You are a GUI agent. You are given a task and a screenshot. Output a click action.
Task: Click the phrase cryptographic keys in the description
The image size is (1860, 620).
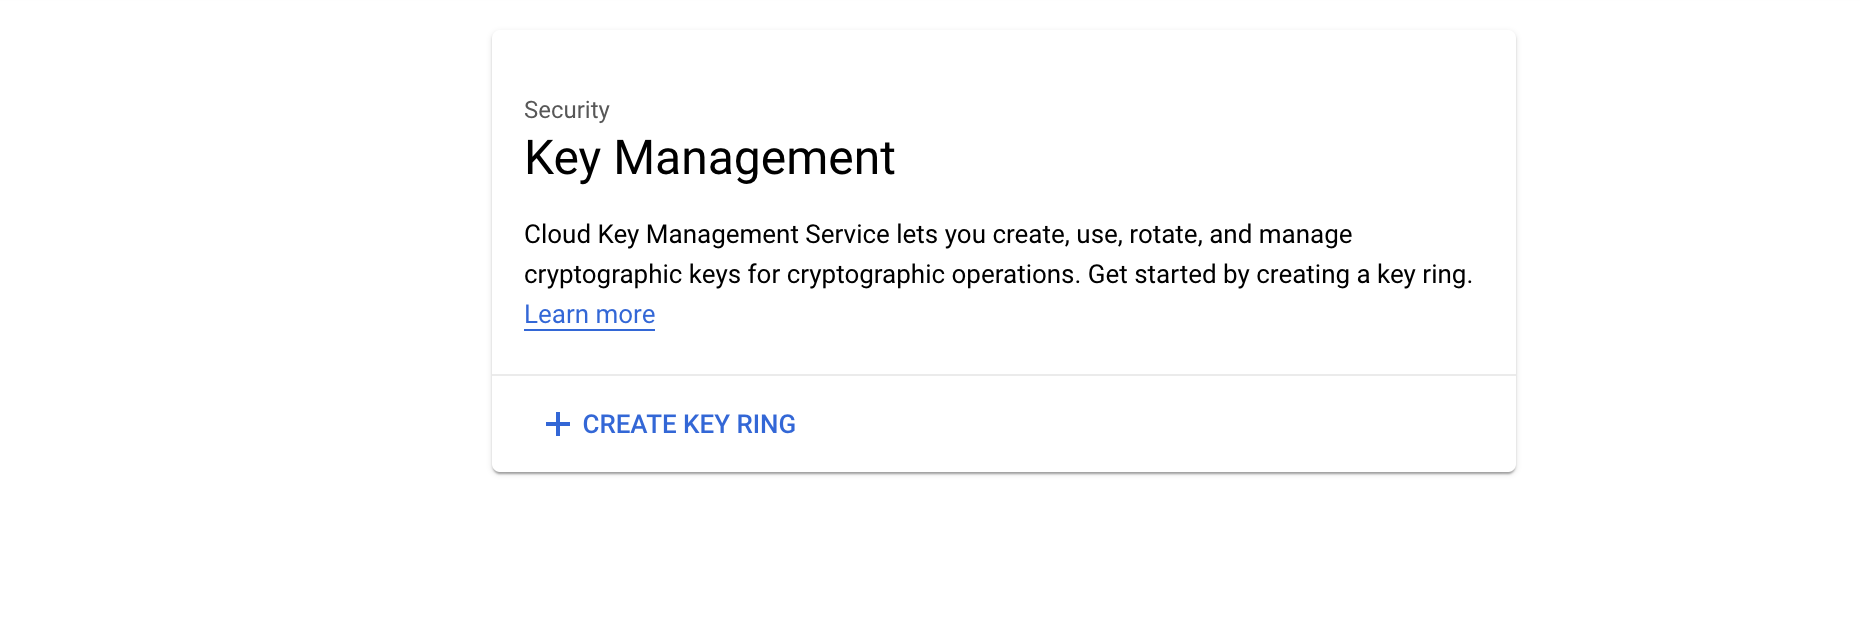(632, 275)
